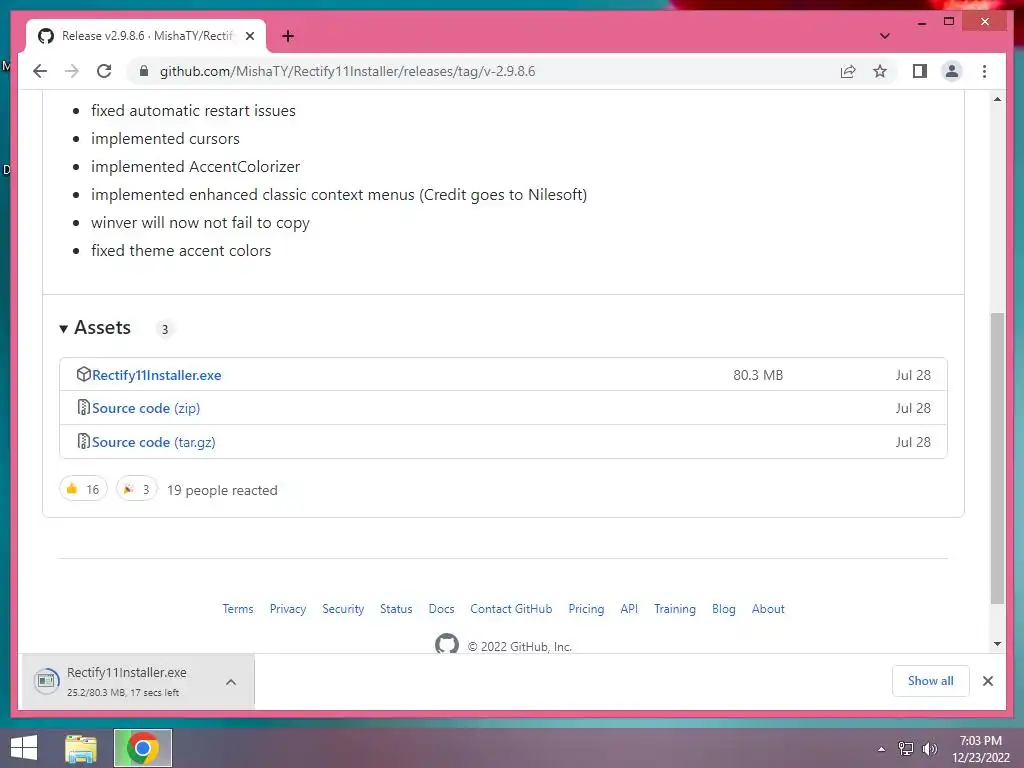Close the Release v2.9.8.6 tab
The height and width of the screenshot is (768, 1024).
click(249, 36)
